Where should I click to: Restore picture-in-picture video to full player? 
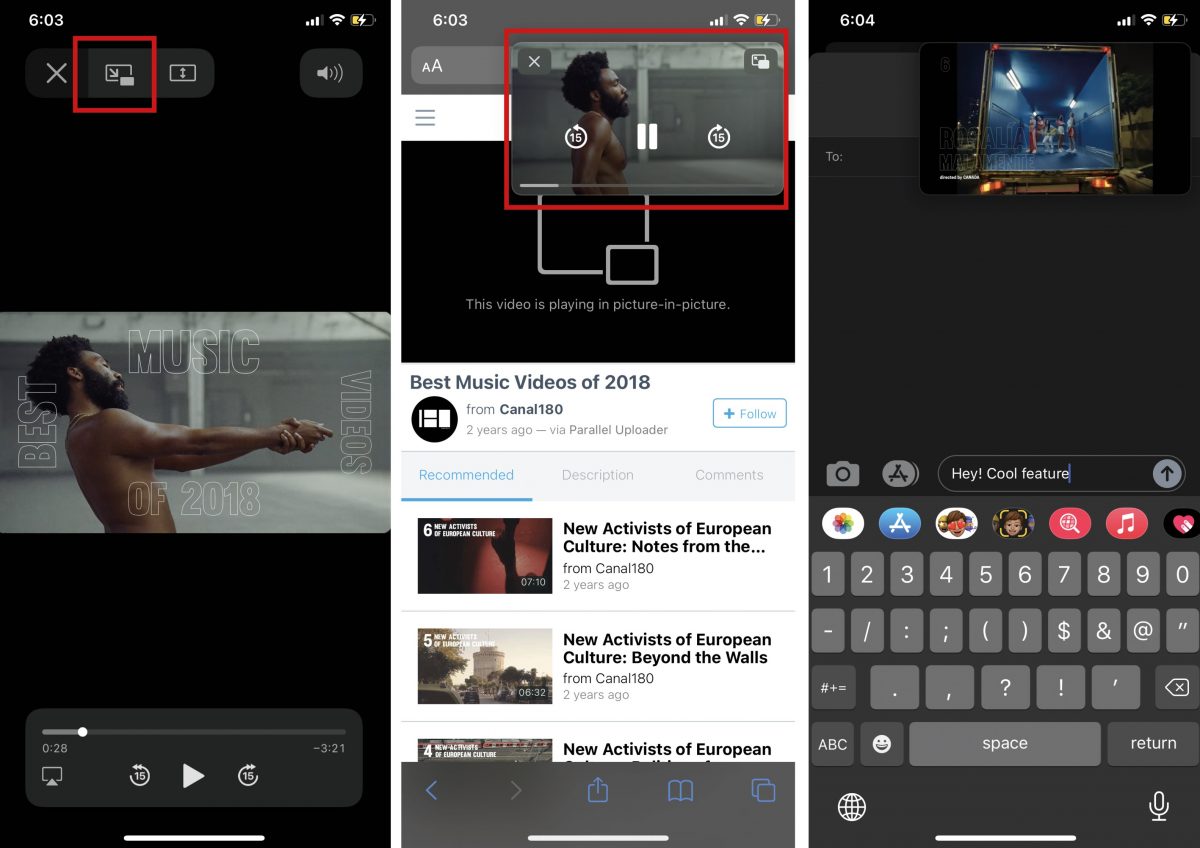coord(760,62)
